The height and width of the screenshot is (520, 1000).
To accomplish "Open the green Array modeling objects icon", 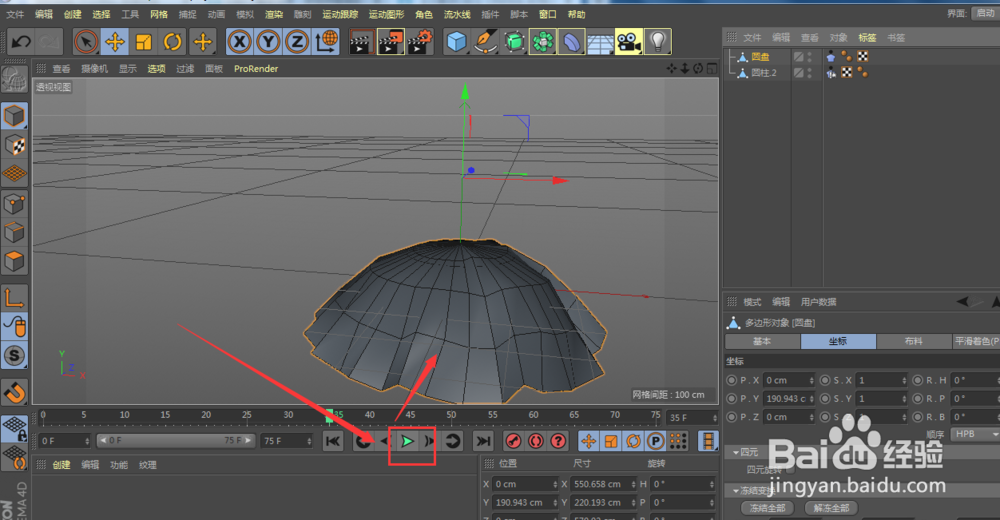I will click(543, 42).
